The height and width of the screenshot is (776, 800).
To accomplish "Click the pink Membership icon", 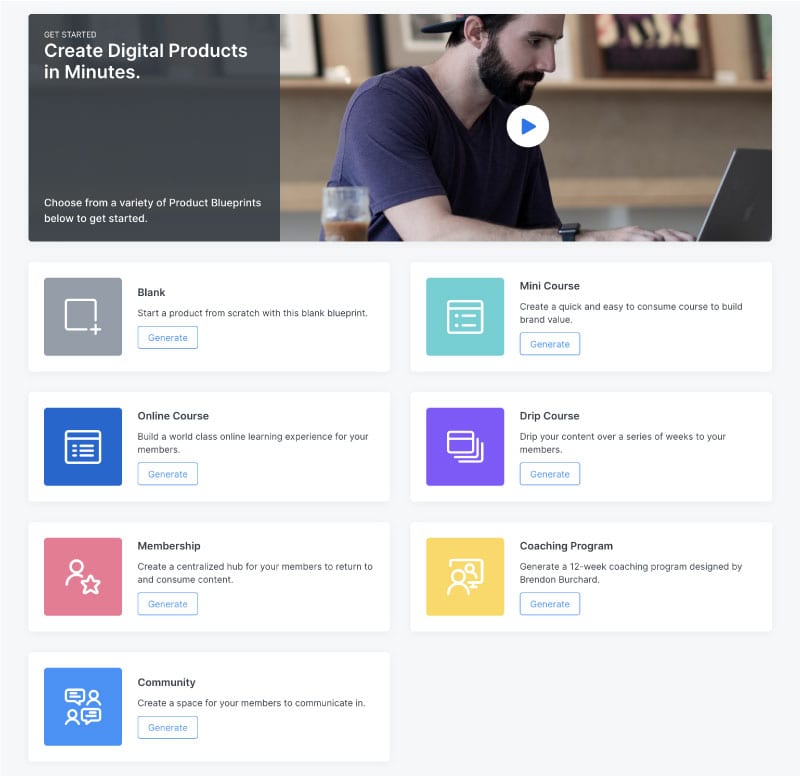I will point(83,576).
